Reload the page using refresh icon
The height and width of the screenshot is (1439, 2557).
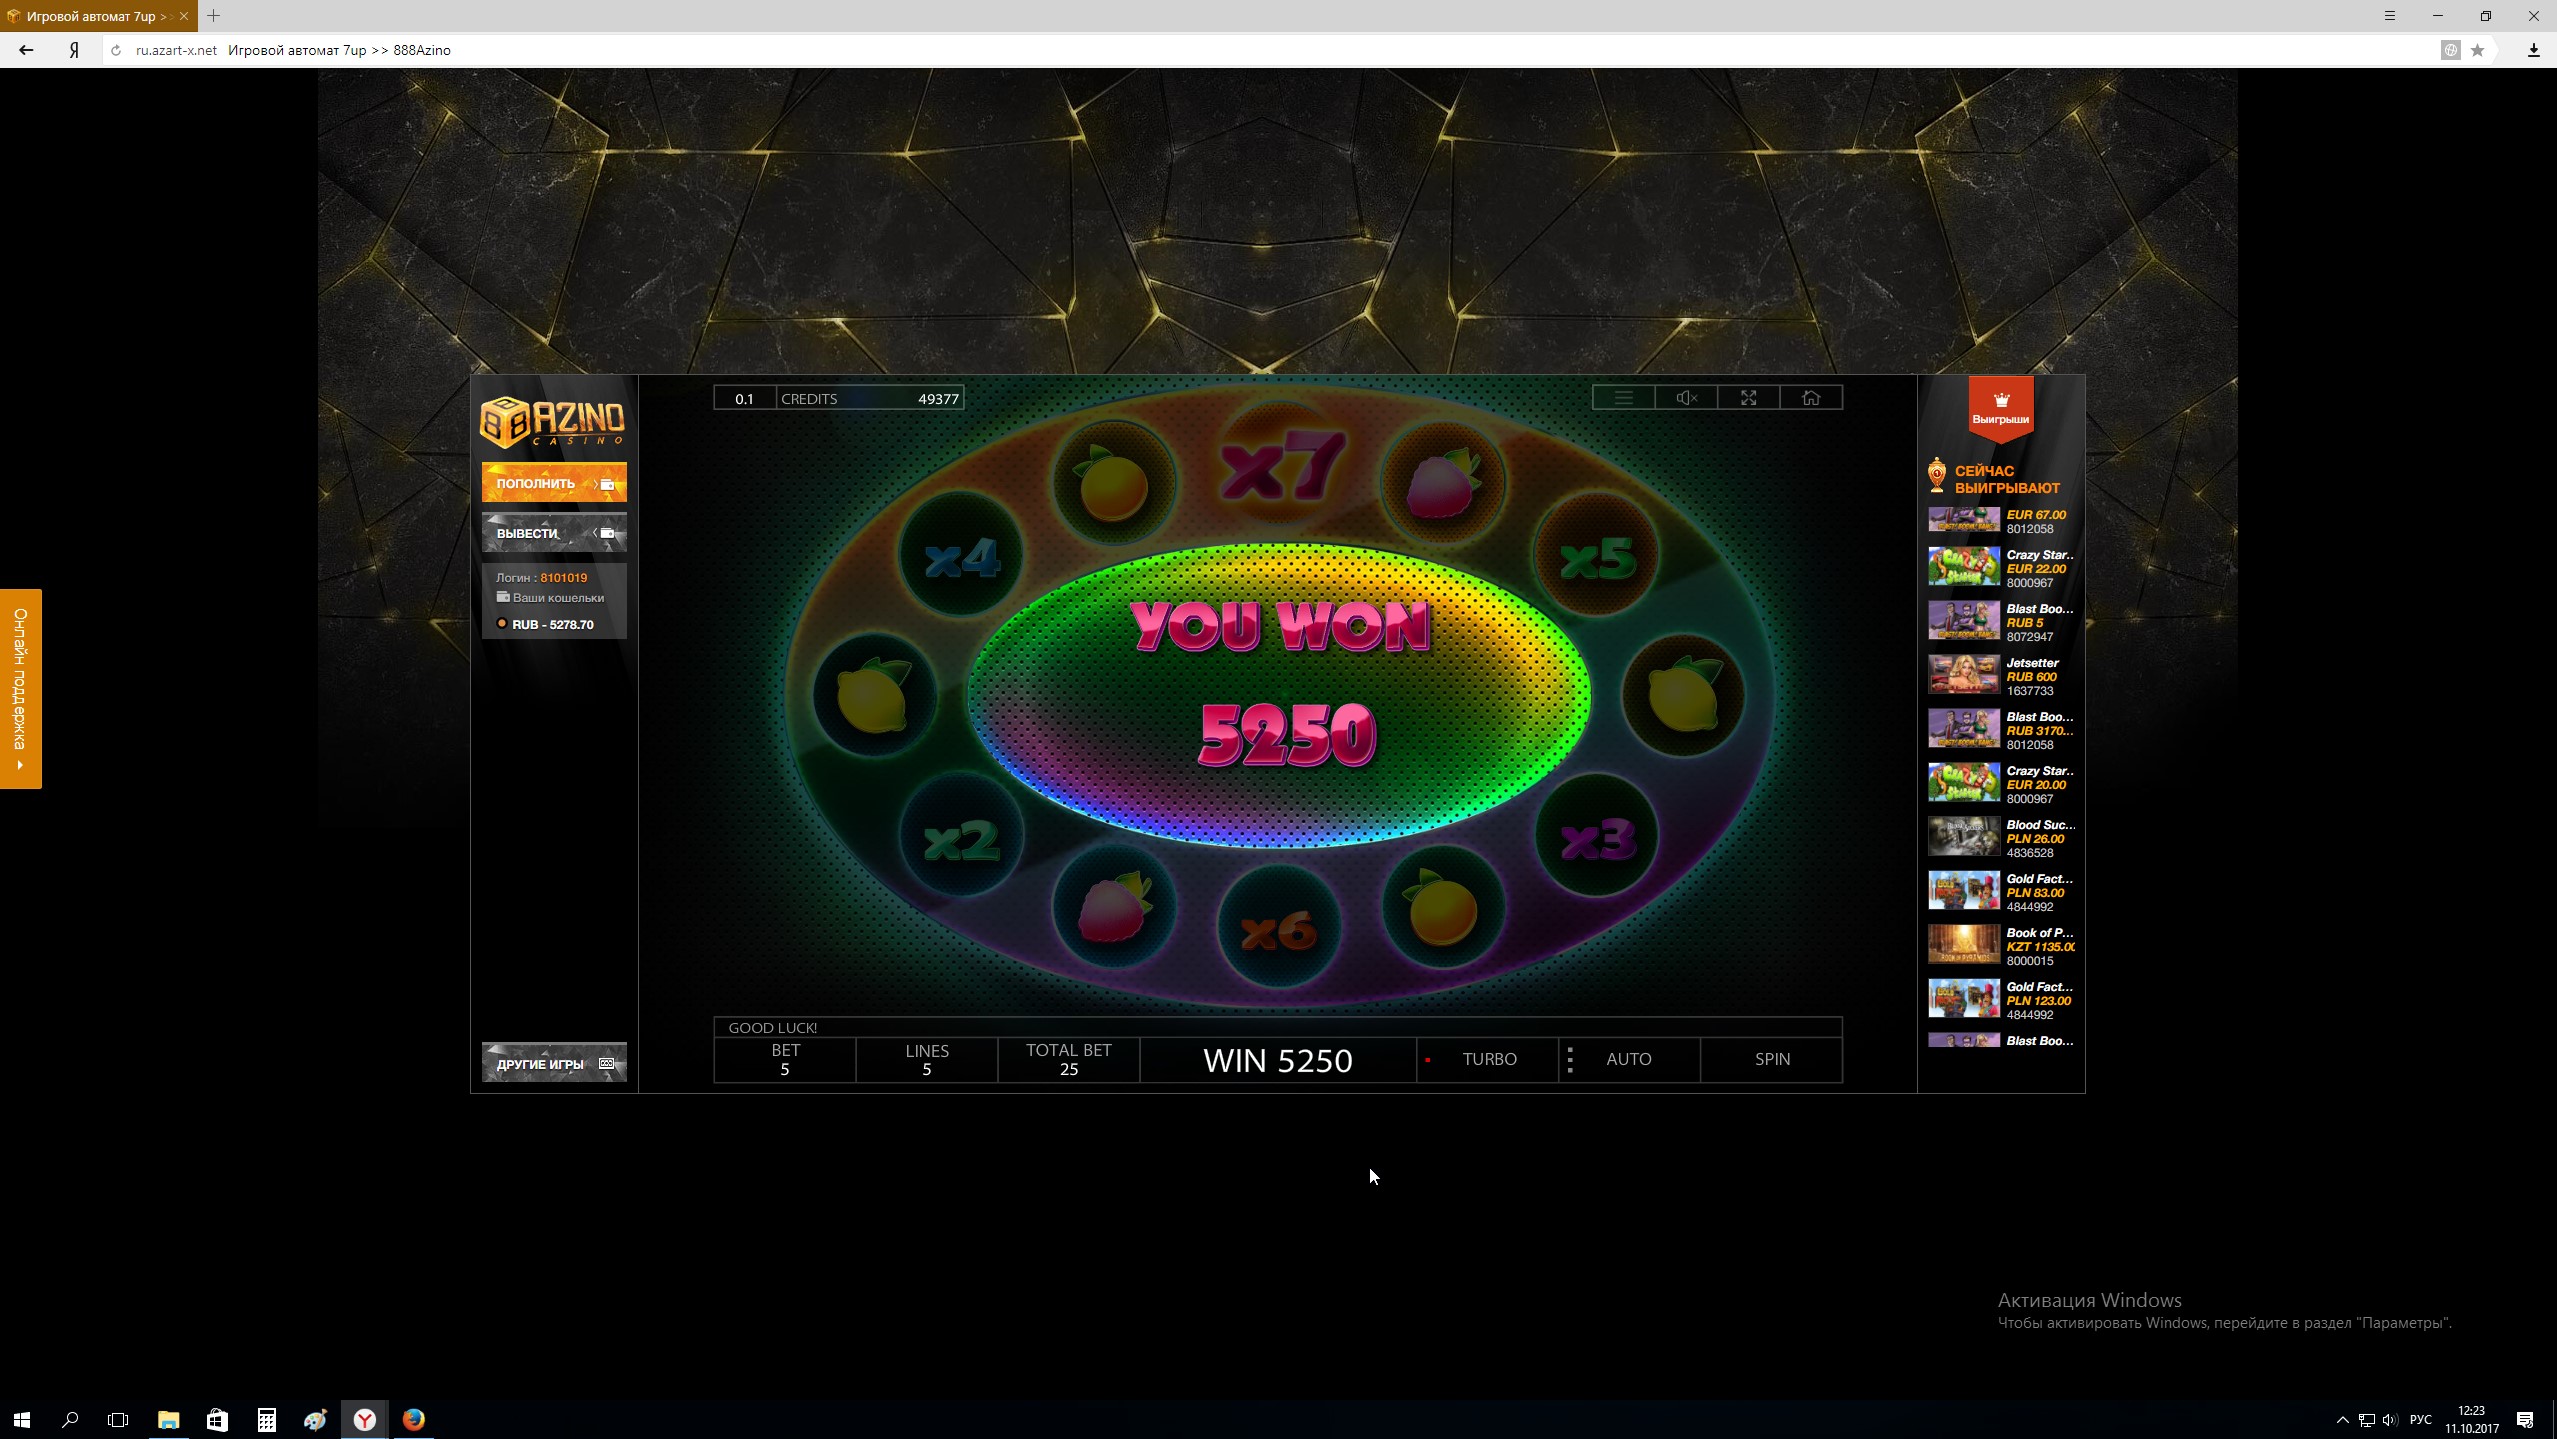point(116,50)
